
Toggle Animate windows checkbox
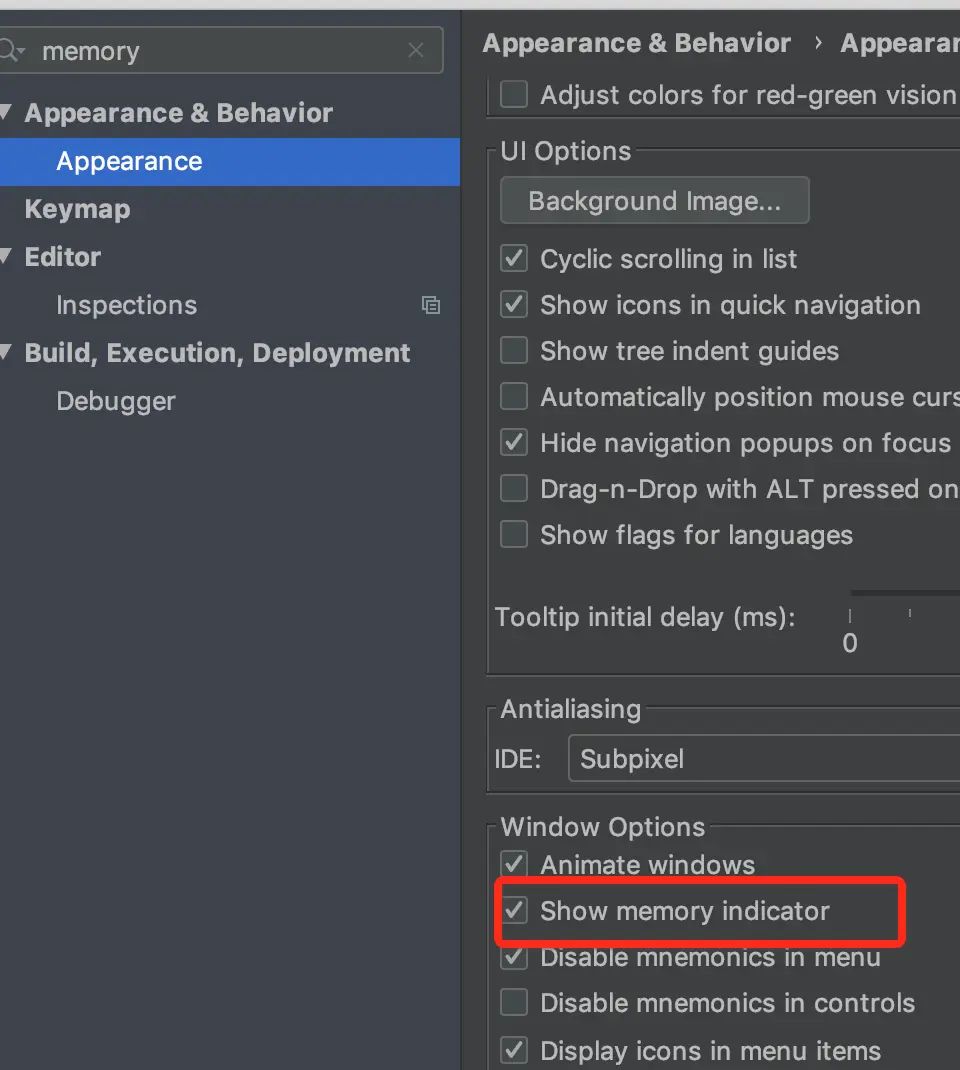click(514, 864)
